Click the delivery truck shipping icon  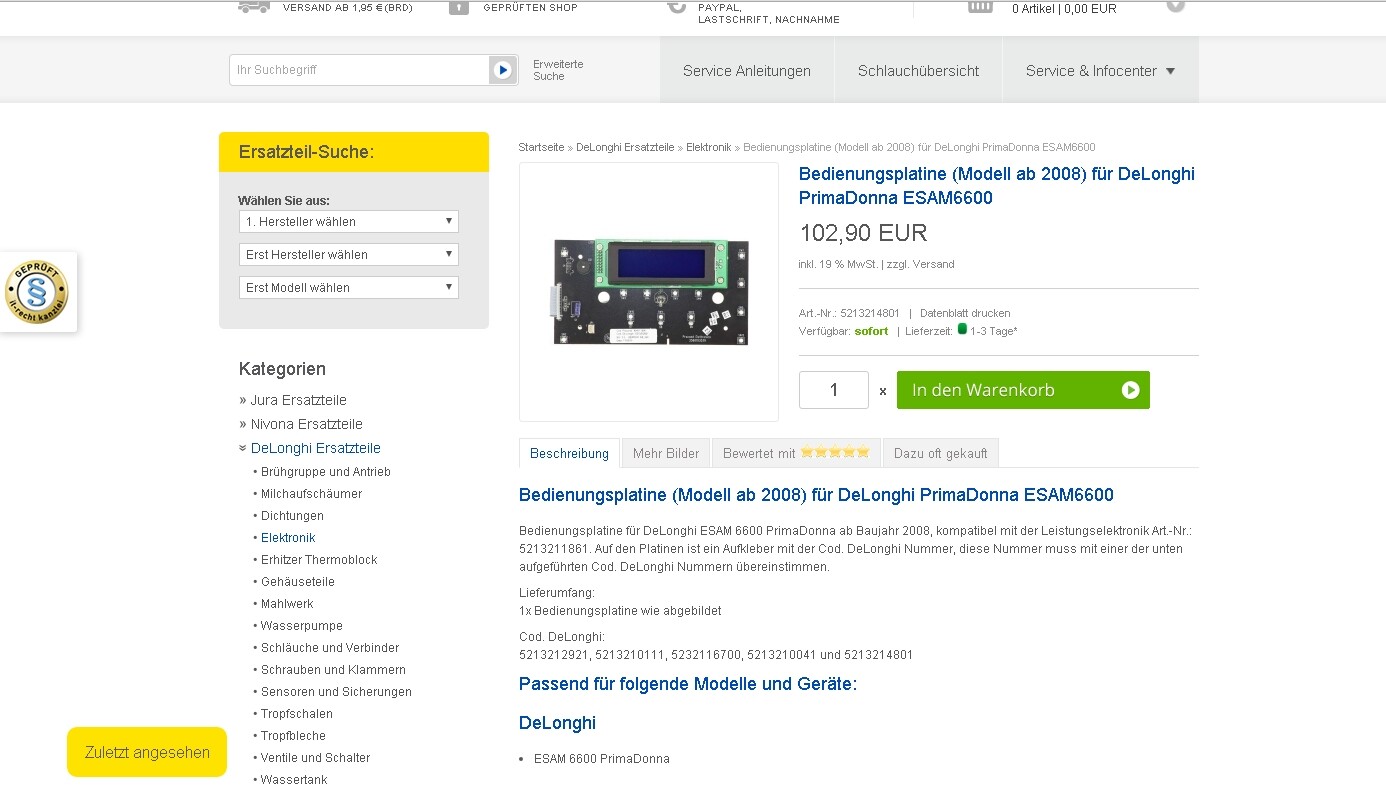click(253, 6)
